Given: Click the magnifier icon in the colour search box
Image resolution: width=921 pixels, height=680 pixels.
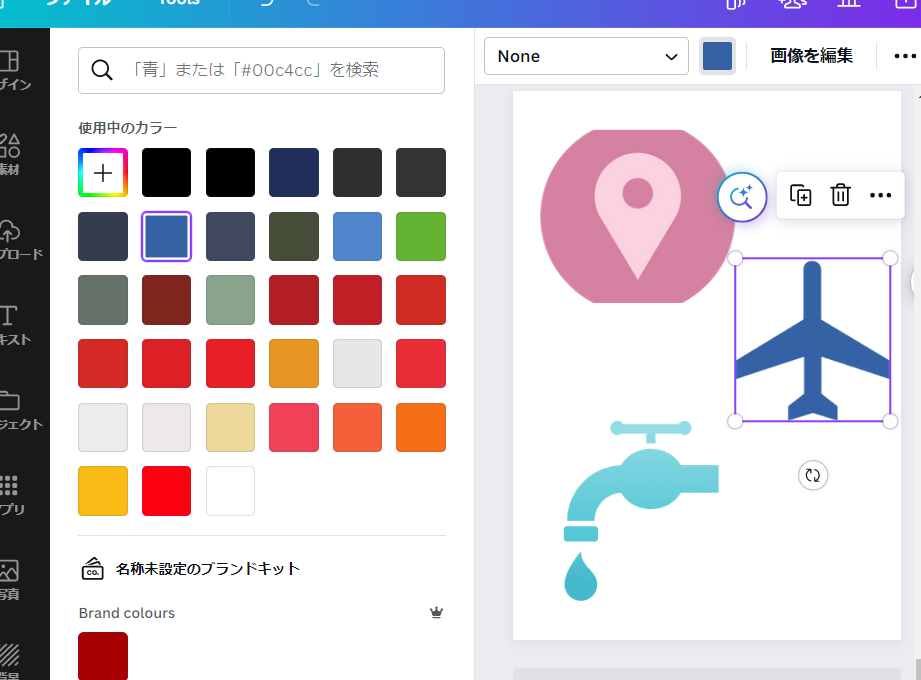Looking at the screenshot, I should point(102,70).
